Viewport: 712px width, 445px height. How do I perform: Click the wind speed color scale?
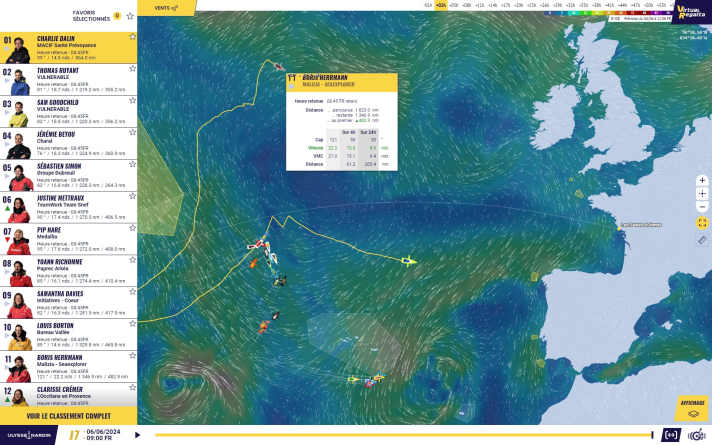click(608, 13)
